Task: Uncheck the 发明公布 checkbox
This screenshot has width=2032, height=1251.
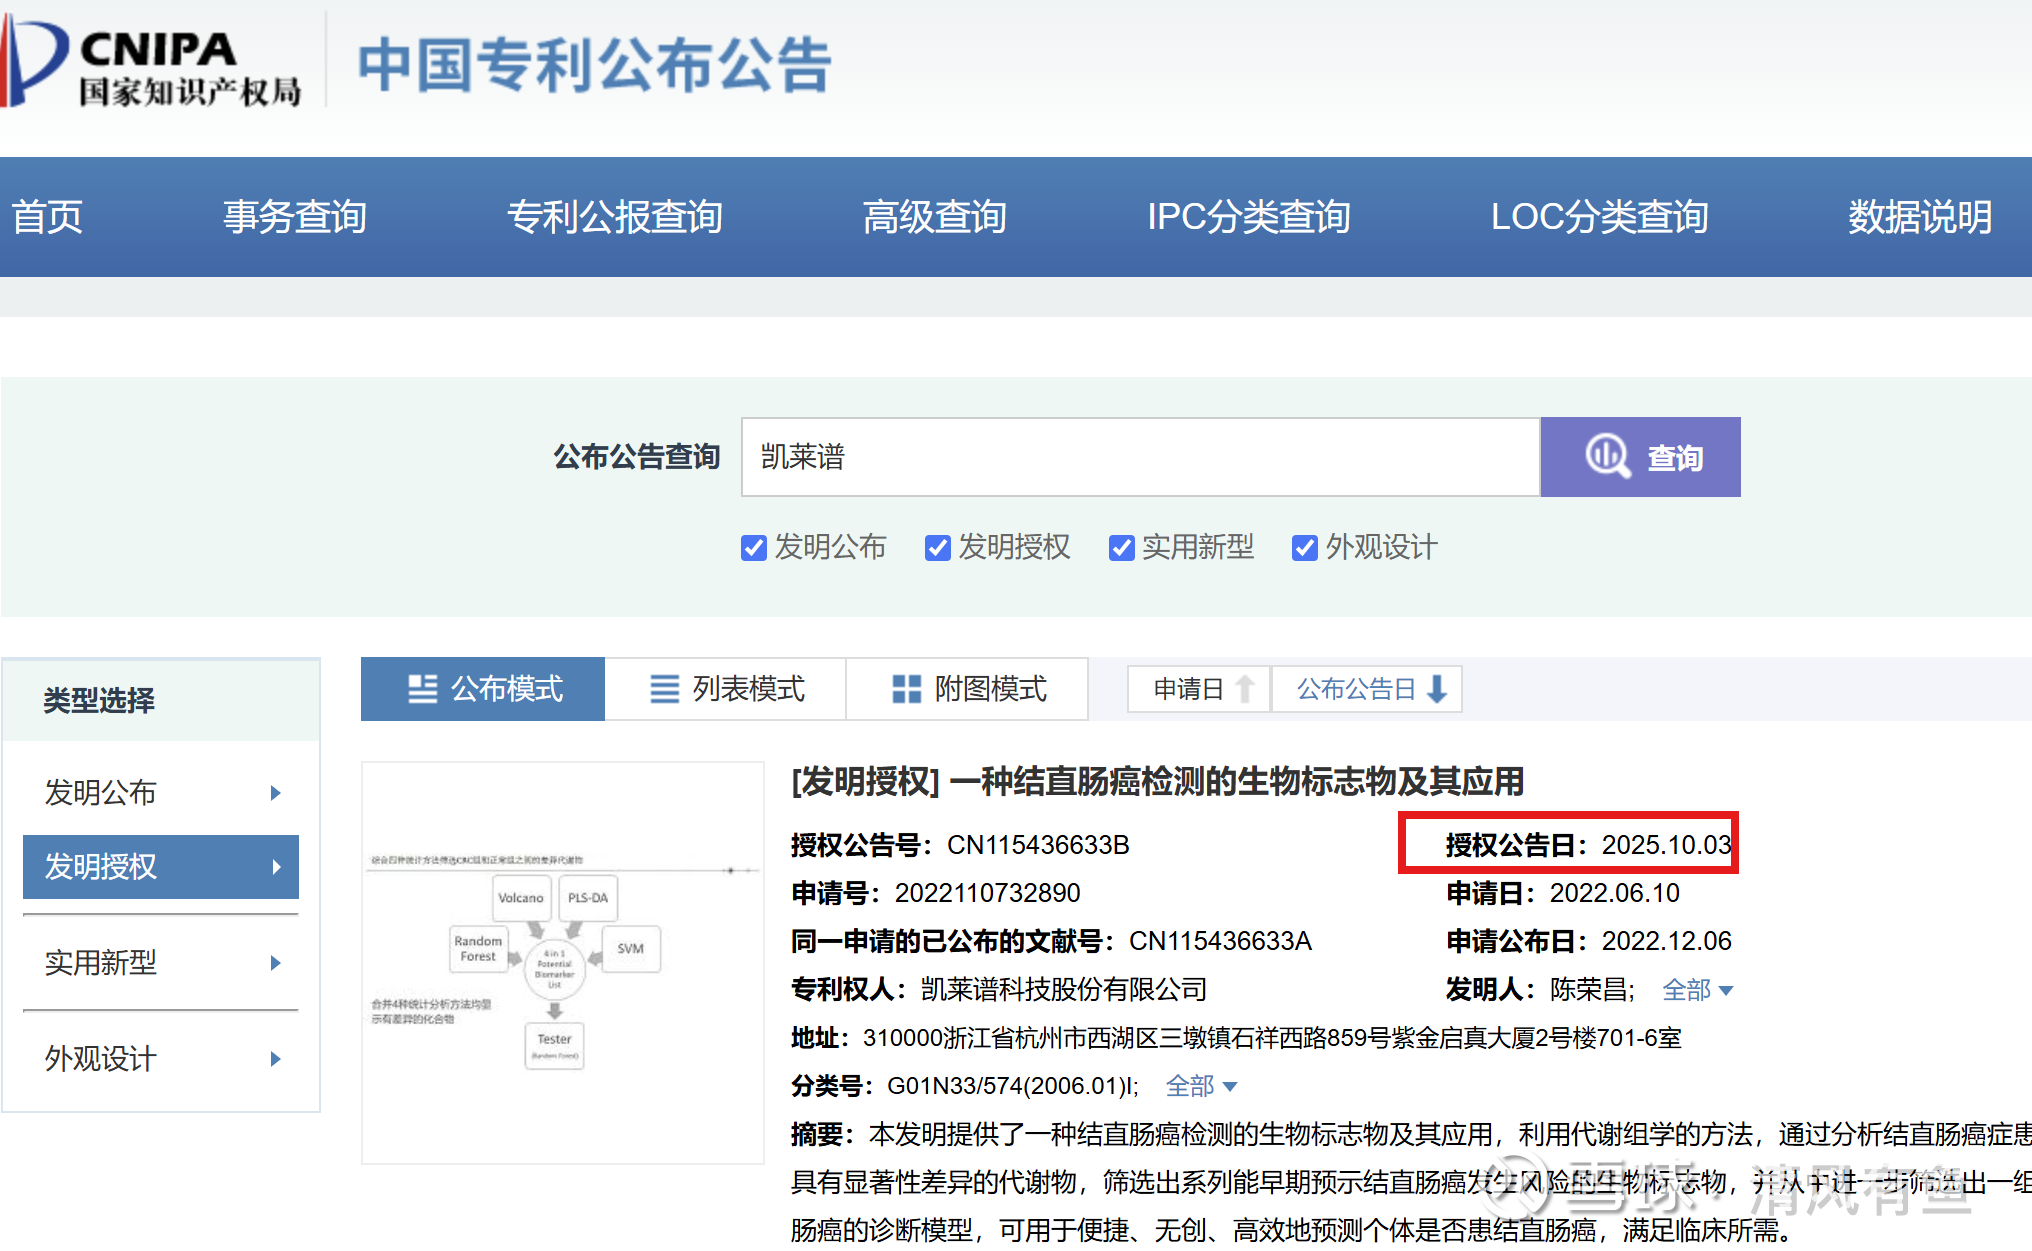Action: [x=753, y=548]
